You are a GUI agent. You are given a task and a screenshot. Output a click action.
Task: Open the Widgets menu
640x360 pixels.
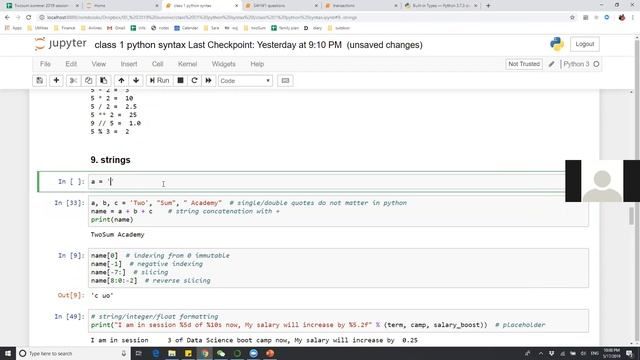tap(224, 64)
